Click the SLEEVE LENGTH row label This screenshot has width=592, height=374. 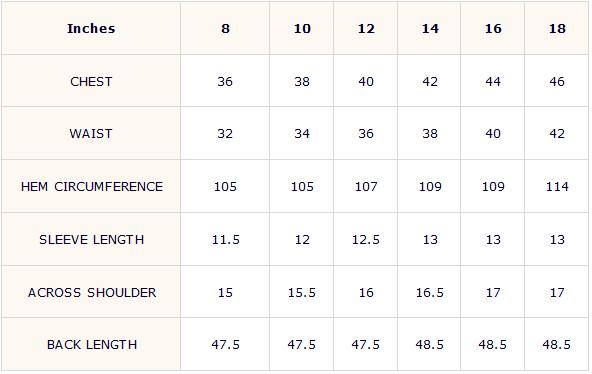(92, 240)
